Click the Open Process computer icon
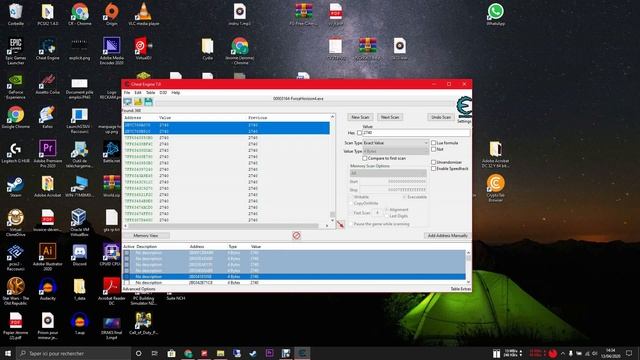This screenshot has width=640, height=360. tap(128, 102)
